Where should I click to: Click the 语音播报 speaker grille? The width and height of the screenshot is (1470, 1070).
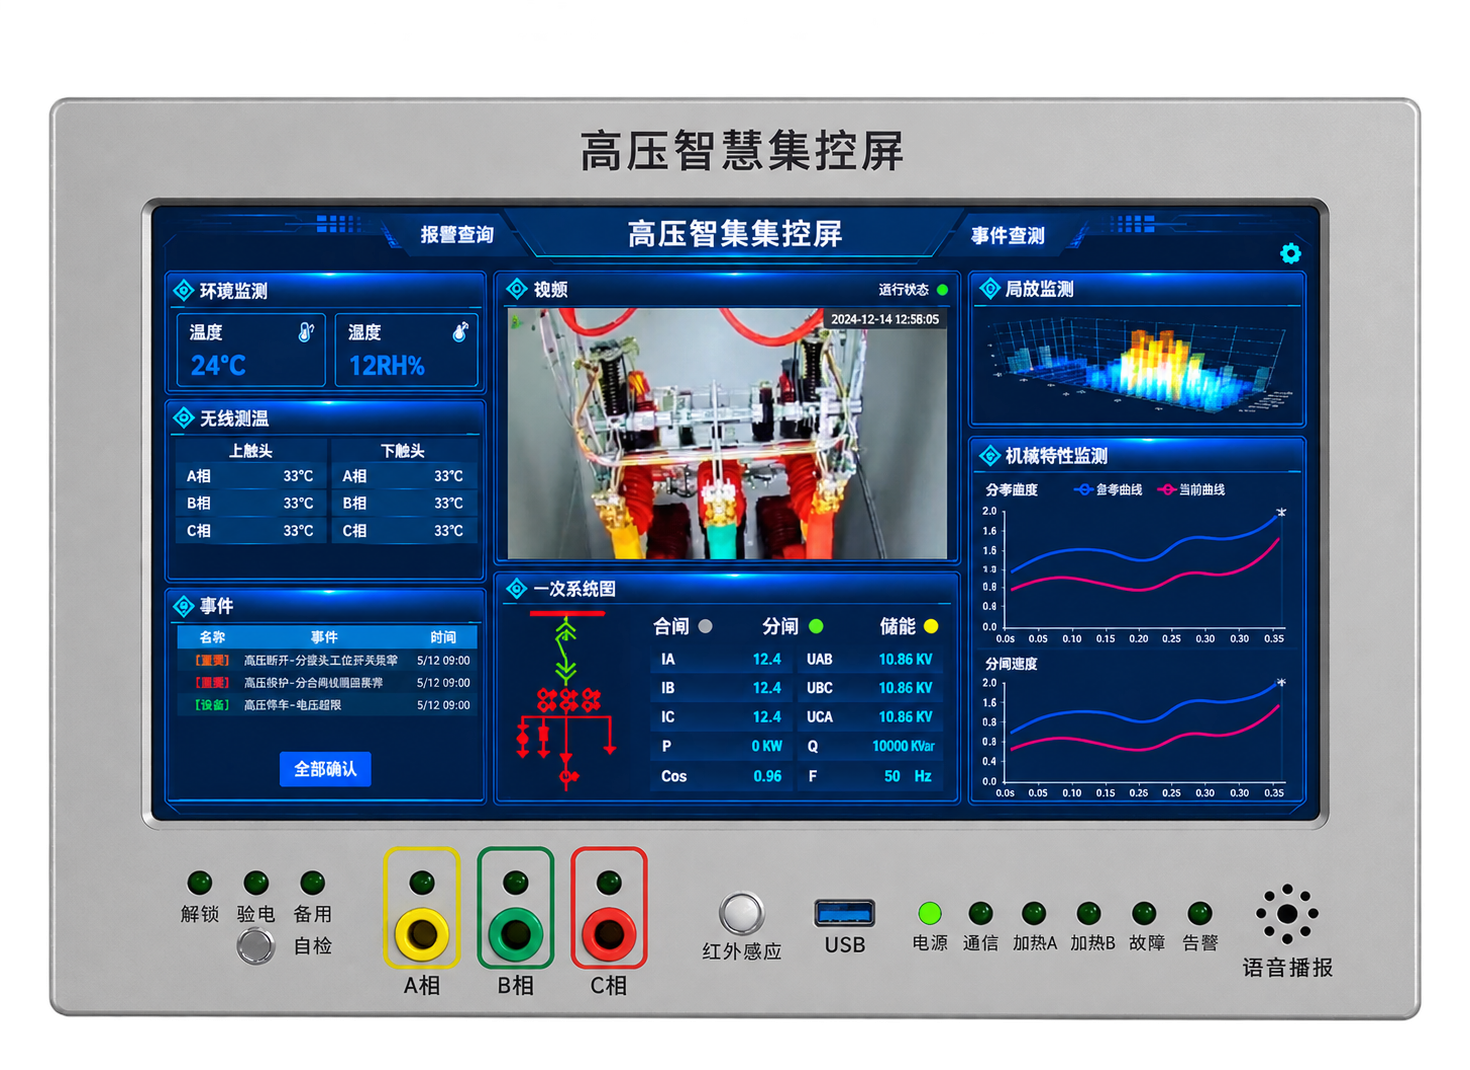1287,914
